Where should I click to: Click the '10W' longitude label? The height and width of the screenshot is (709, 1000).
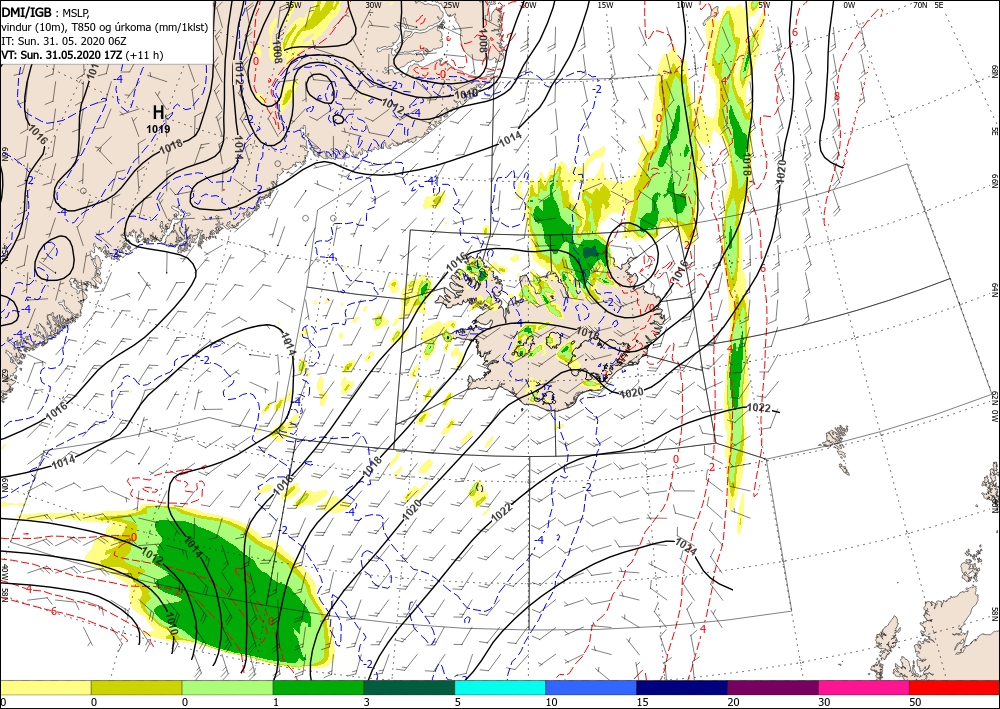click(x=684, y=5)
